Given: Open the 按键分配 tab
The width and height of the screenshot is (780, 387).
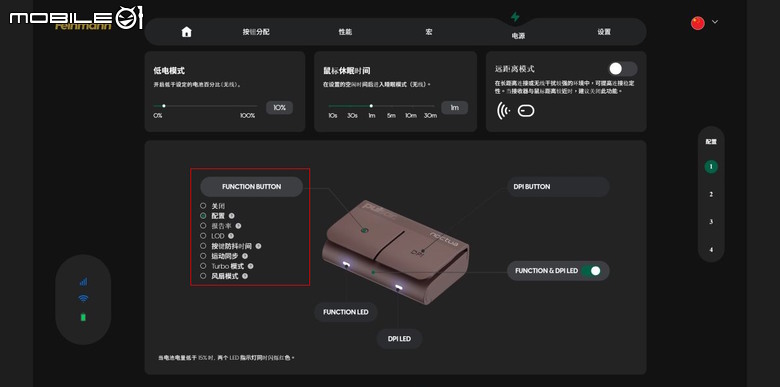Looking at the screenshot, I should [x=256, y=32].
